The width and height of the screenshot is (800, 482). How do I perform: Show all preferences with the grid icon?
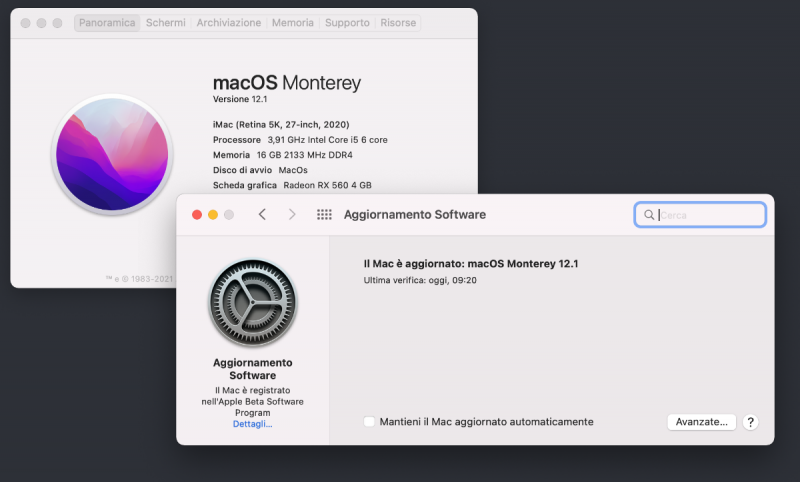pos(324,215)
